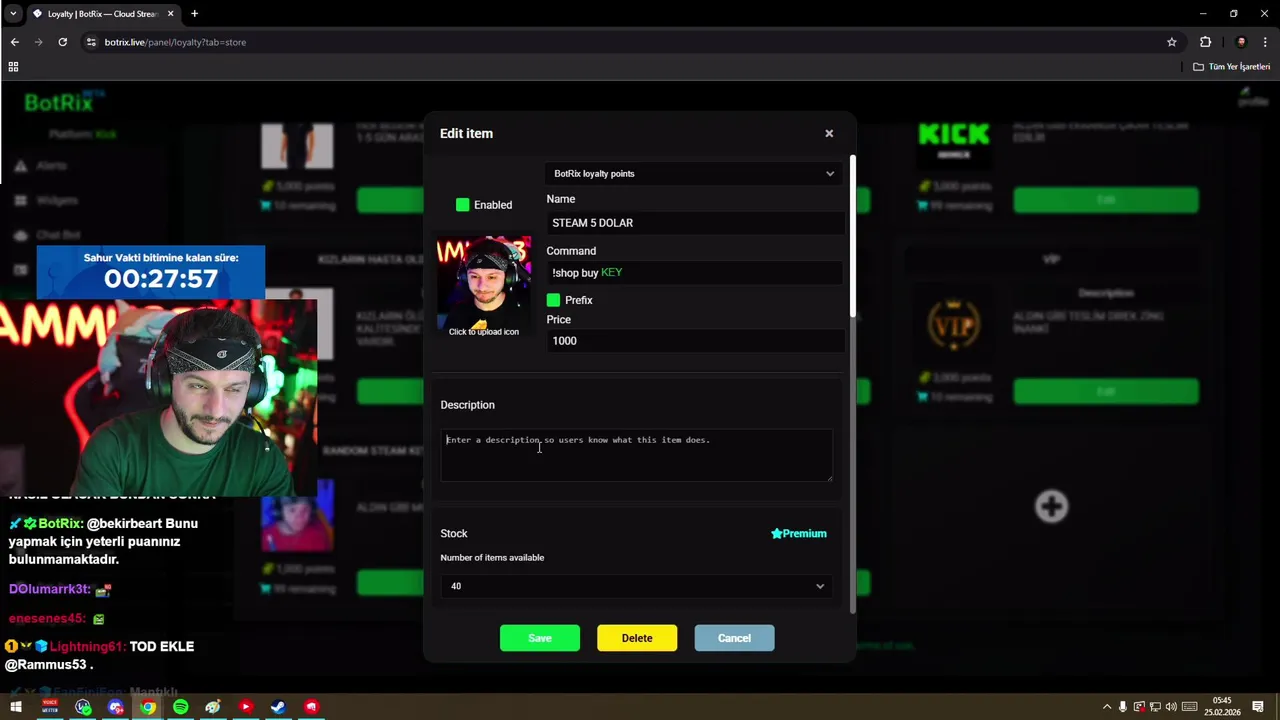
Task: Toggle the Enabled checkbox
Action: point(462,205)
